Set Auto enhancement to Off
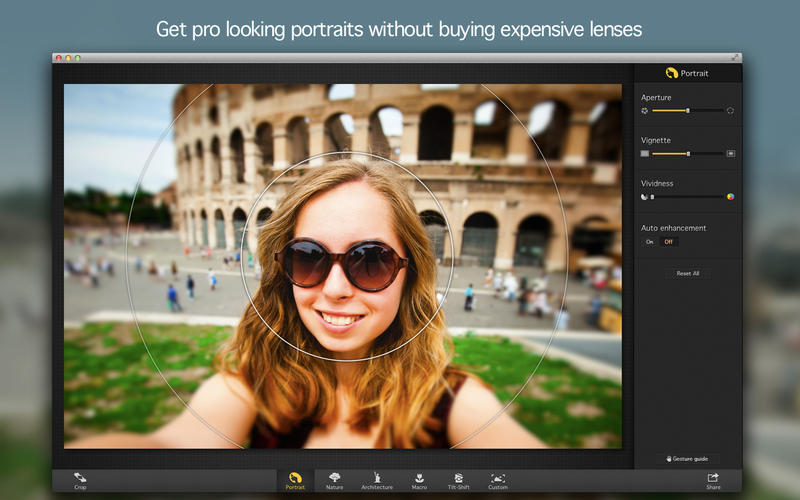Viewport: 800px width, 500px height. coord(668,242)
